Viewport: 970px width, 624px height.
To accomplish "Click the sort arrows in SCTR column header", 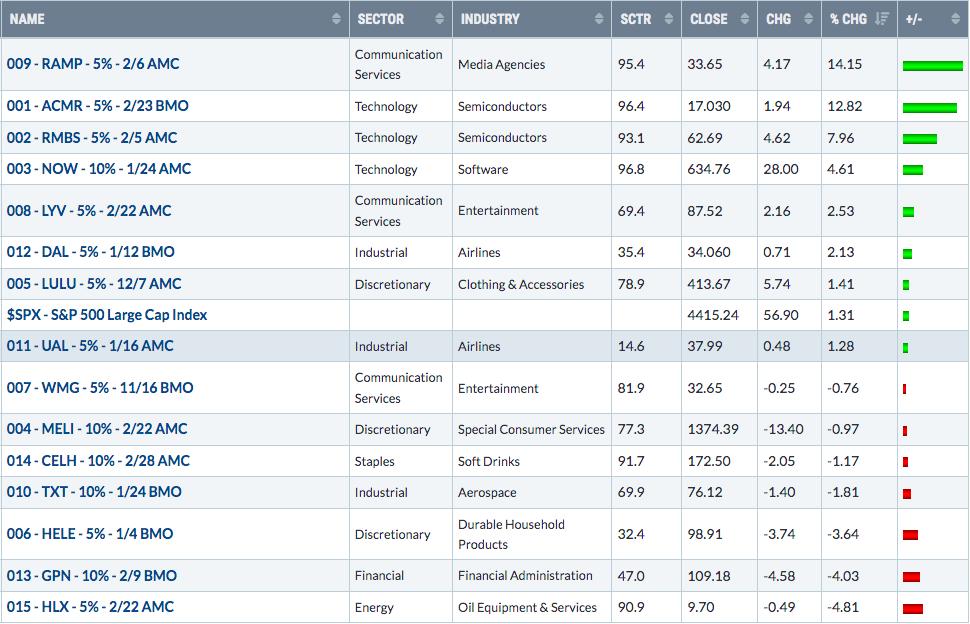I will pos(668,19).
